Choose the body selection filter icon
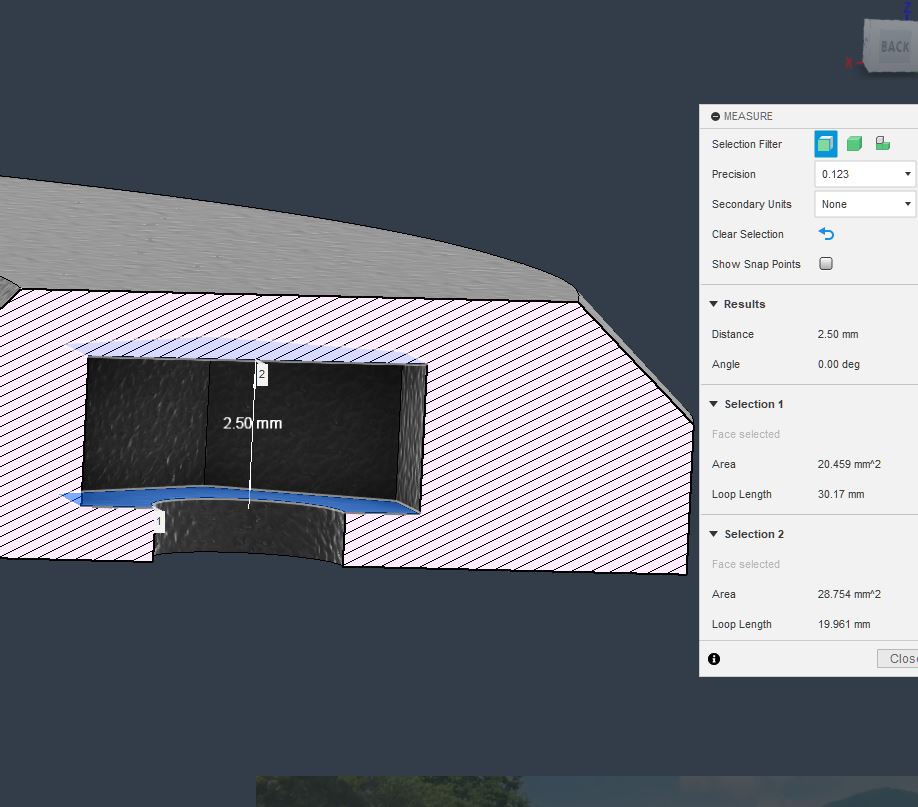Image resolution: width=918 pixels, height=807 pixels. coord(854,144)
